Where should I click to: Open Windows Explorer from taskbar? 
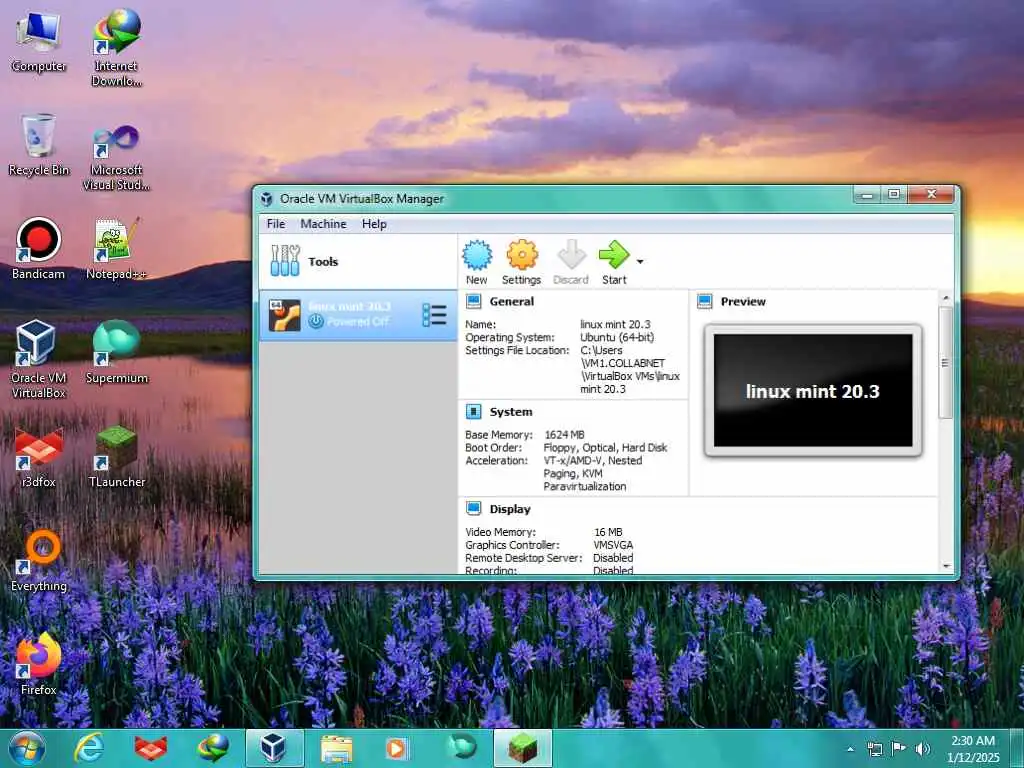(337, 748)
